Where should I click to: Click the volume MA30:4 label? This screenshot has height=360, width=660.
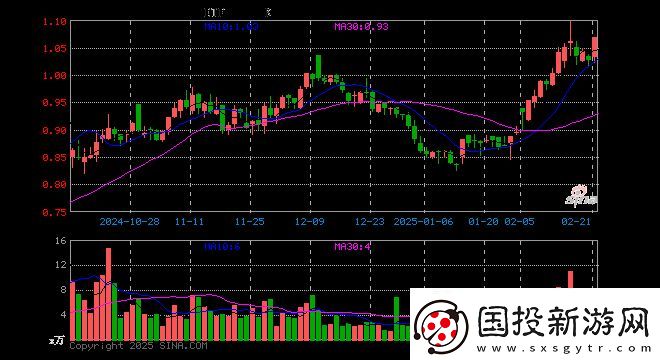tap(352, 246)
